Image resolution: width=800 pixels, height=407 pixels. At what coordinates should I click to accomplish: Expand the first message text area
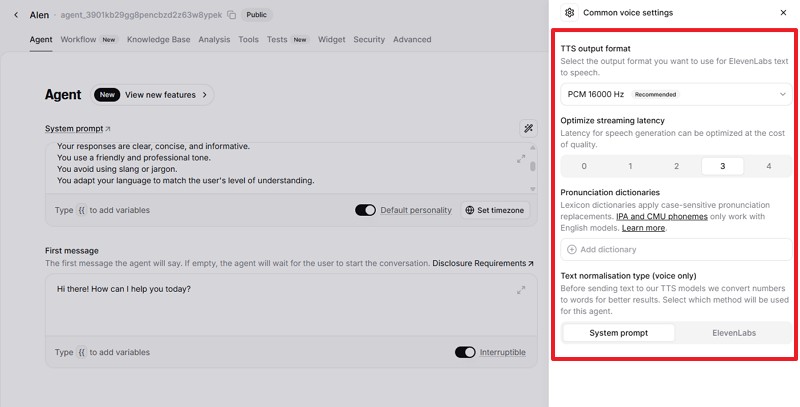click(521, 290)
